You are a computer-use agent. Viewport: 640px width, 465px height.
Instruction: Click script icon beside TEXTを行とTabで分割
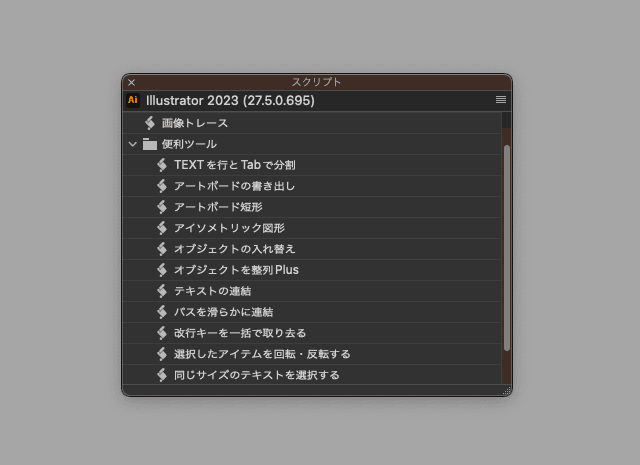pos(162,165)
